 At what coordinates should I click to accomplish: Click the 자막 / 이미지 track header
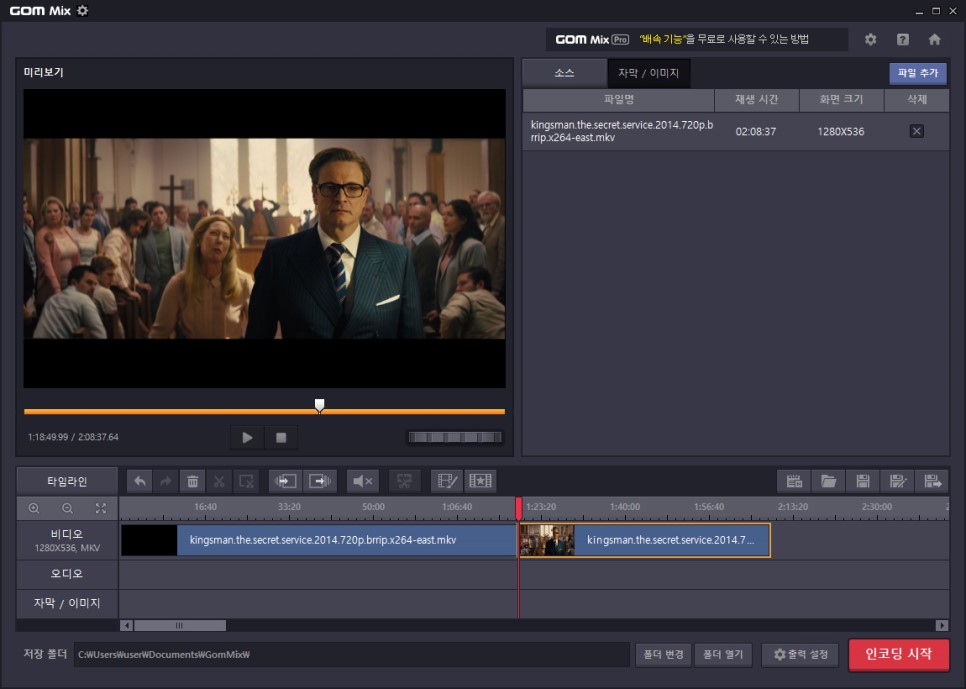(x=67, y=603)
